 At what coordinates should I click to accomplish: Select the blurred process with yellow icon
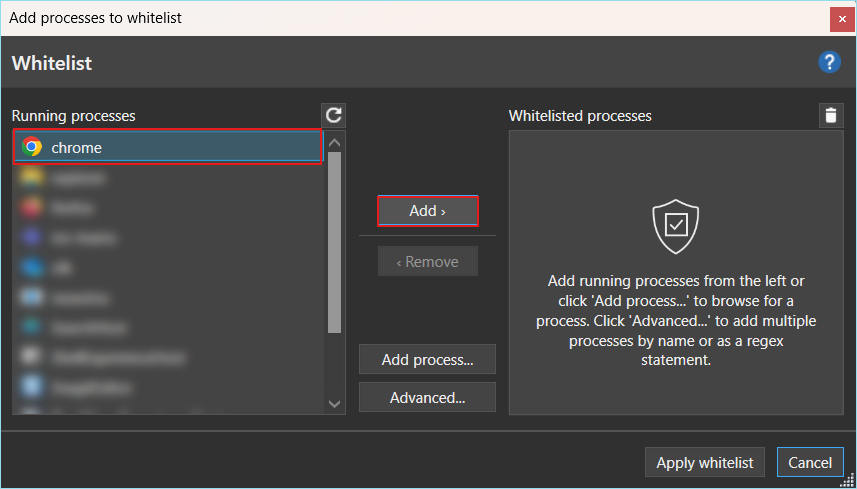[168, 178]
